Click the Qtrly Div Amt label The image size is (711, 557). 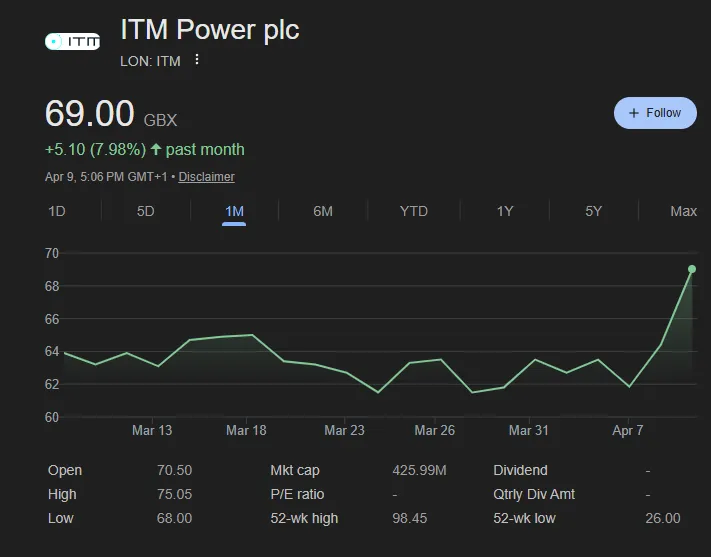[534, 494]
